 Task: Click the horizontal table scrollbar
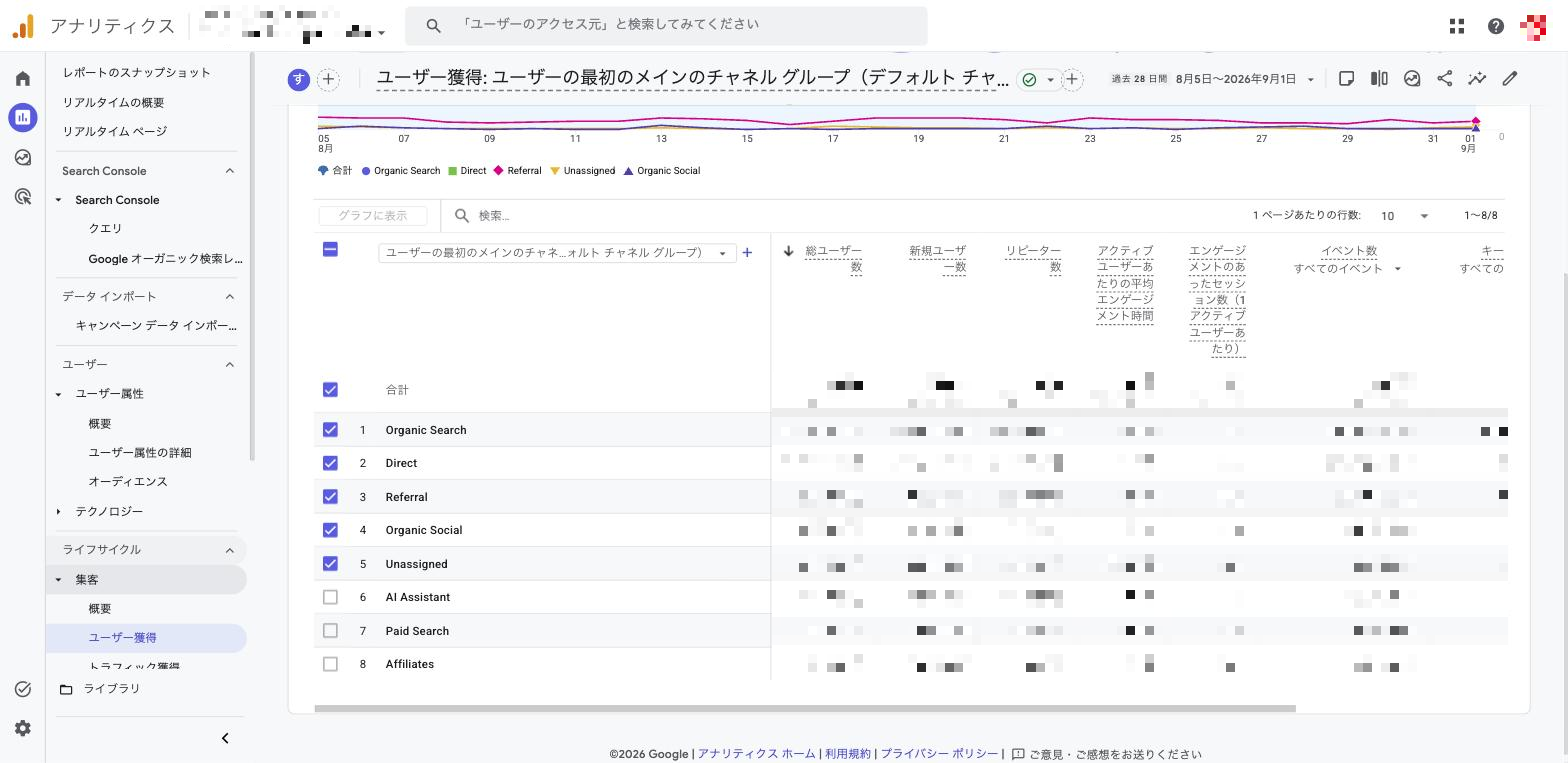805,708
